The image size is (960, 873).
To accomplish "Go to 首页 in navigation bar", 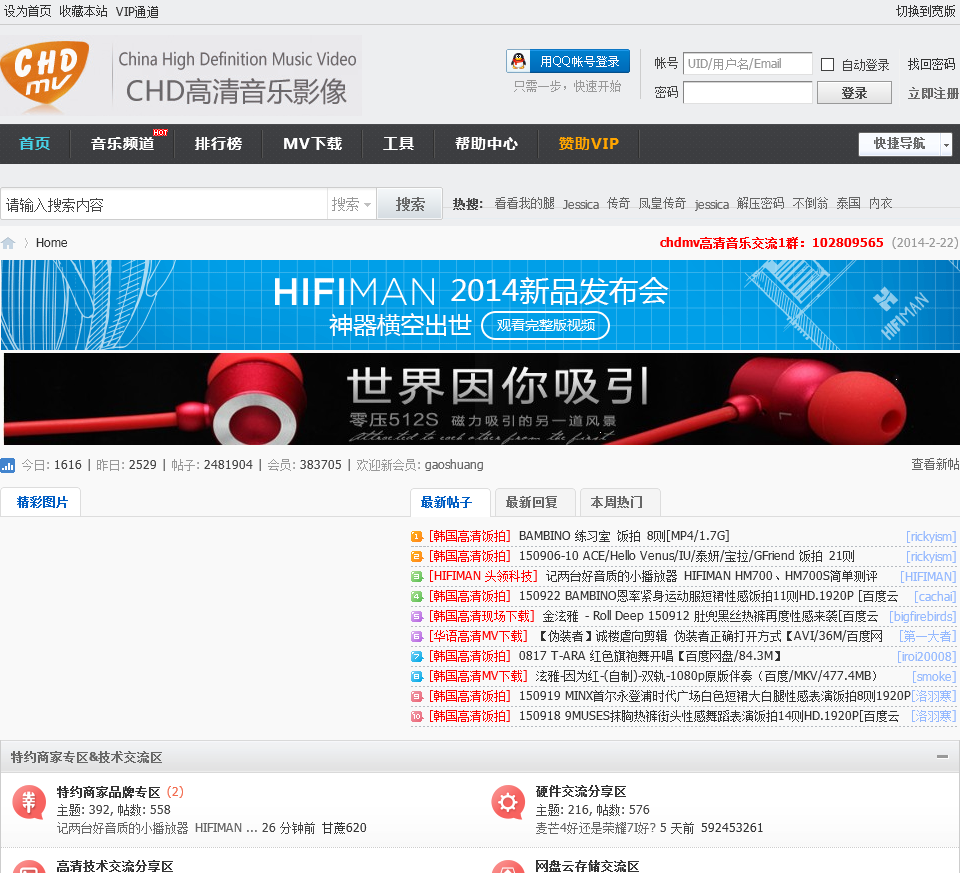I will point(34,144).
